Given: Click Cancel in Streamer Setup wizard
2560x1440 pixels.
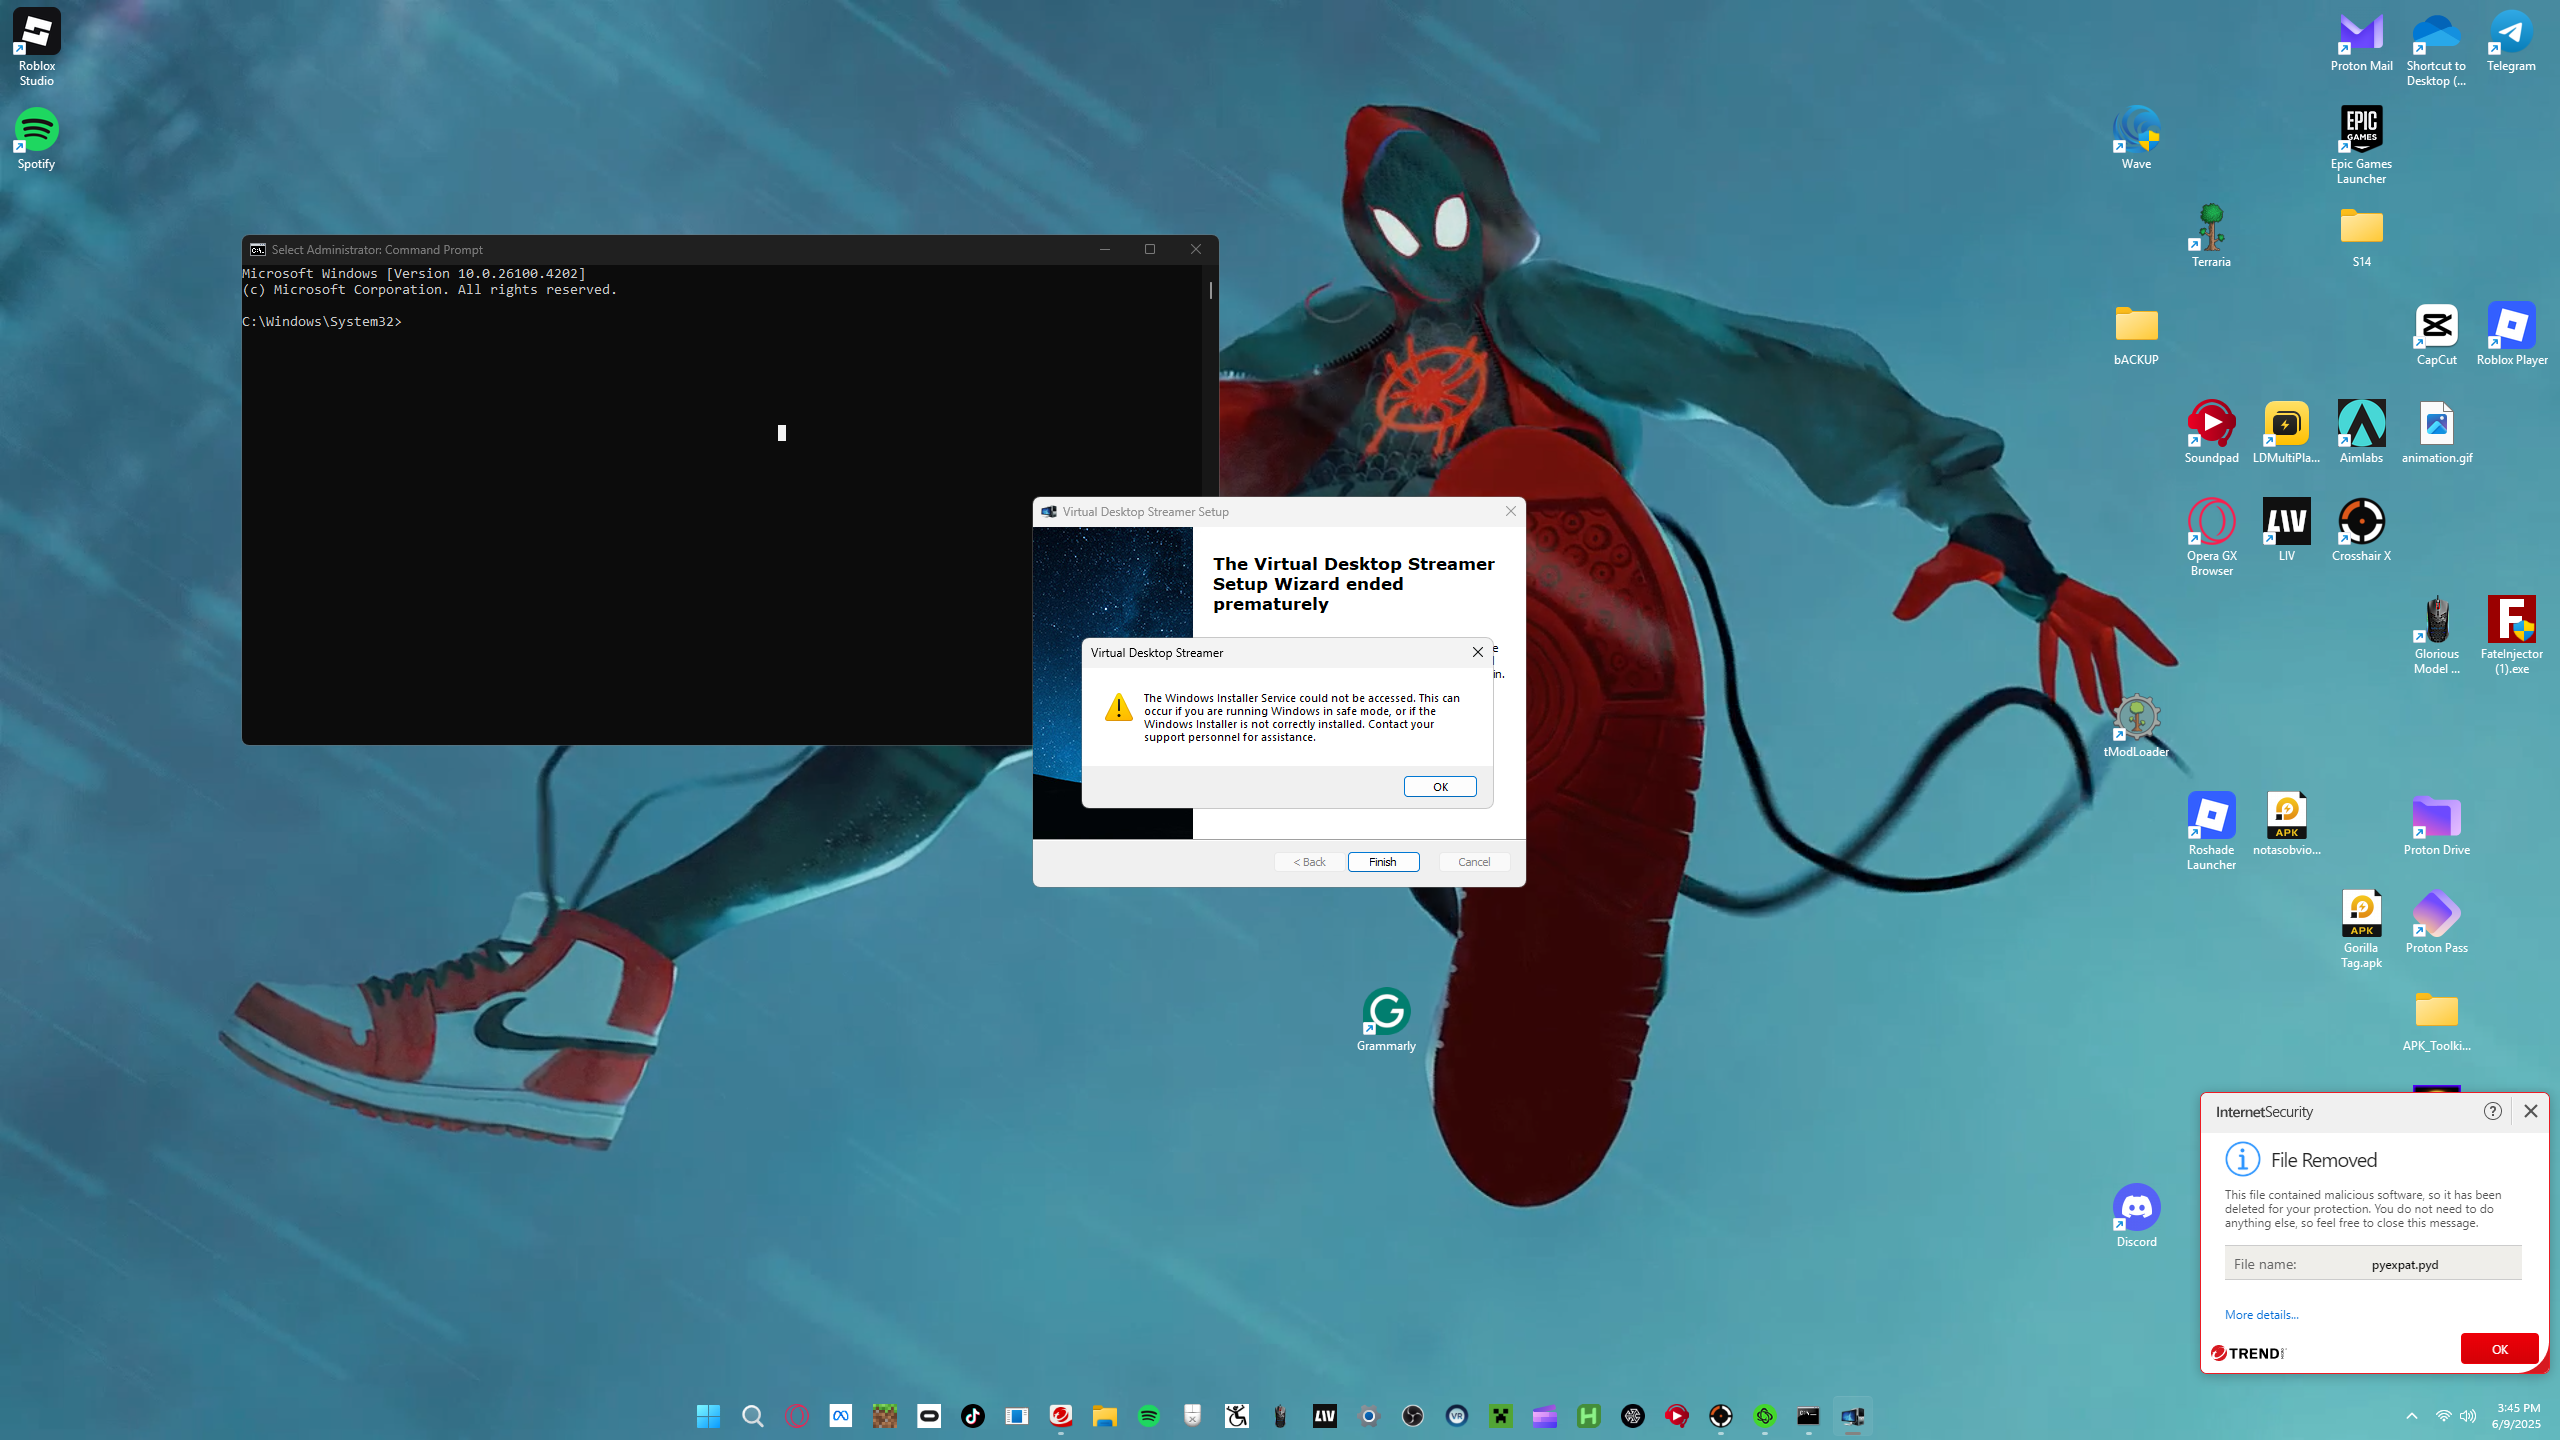Looking at the screenshot, I should coord(1474,861).
